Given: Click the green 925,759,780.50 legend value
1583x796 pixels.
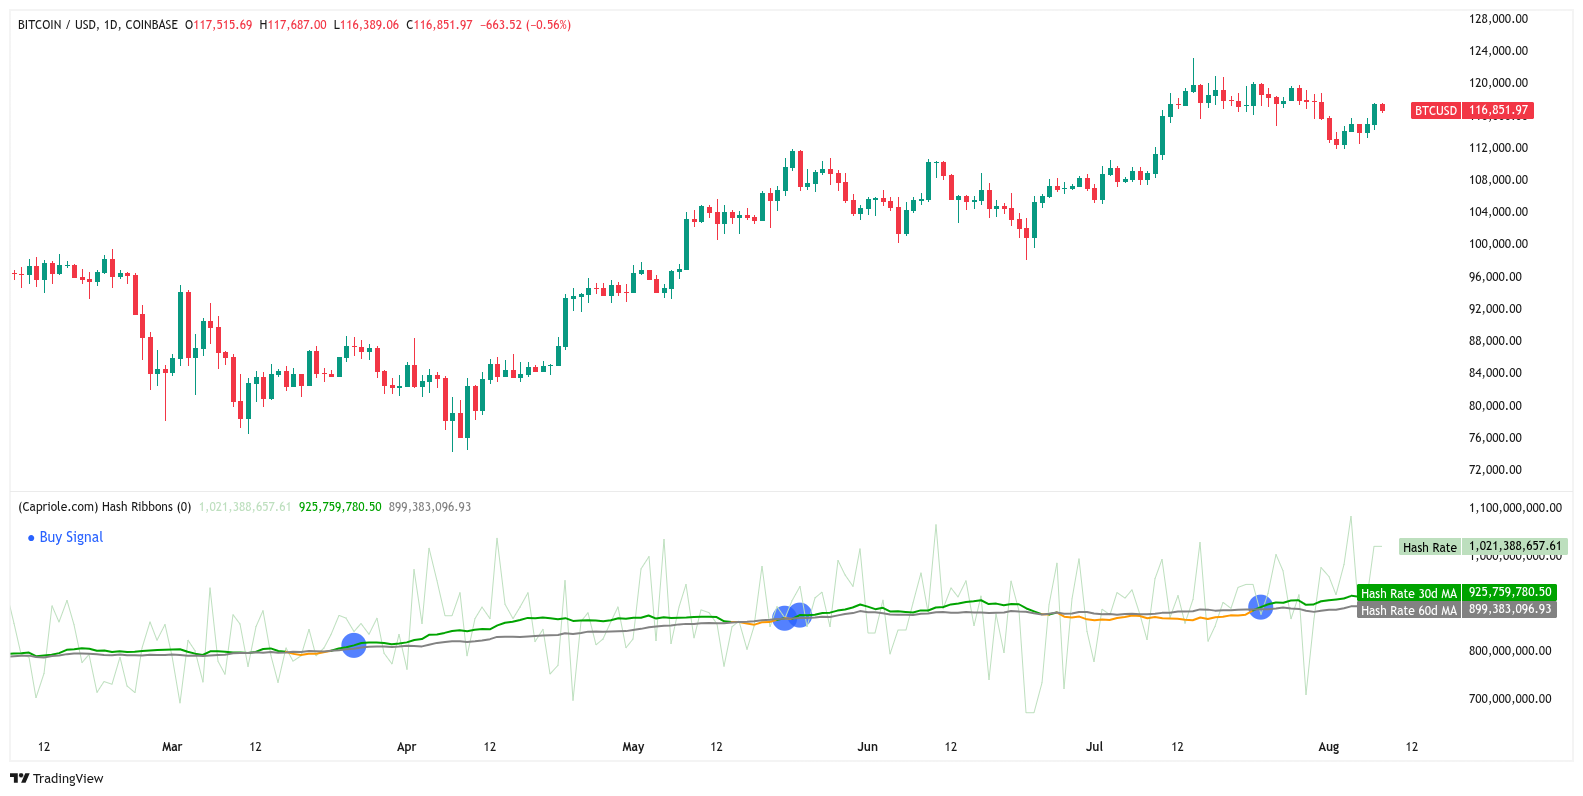Looking at the screenshot, I should point(340,507).
